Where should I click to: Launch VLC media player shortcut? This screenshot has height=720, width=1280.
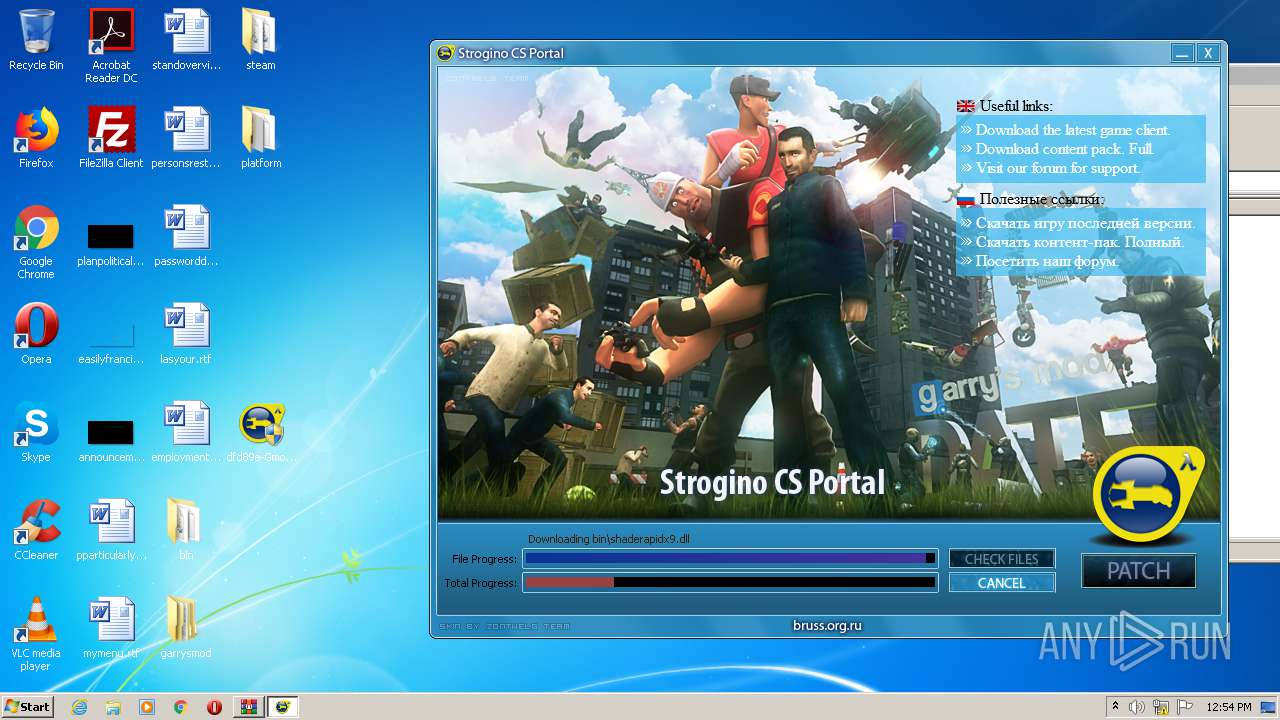point(36,634)
